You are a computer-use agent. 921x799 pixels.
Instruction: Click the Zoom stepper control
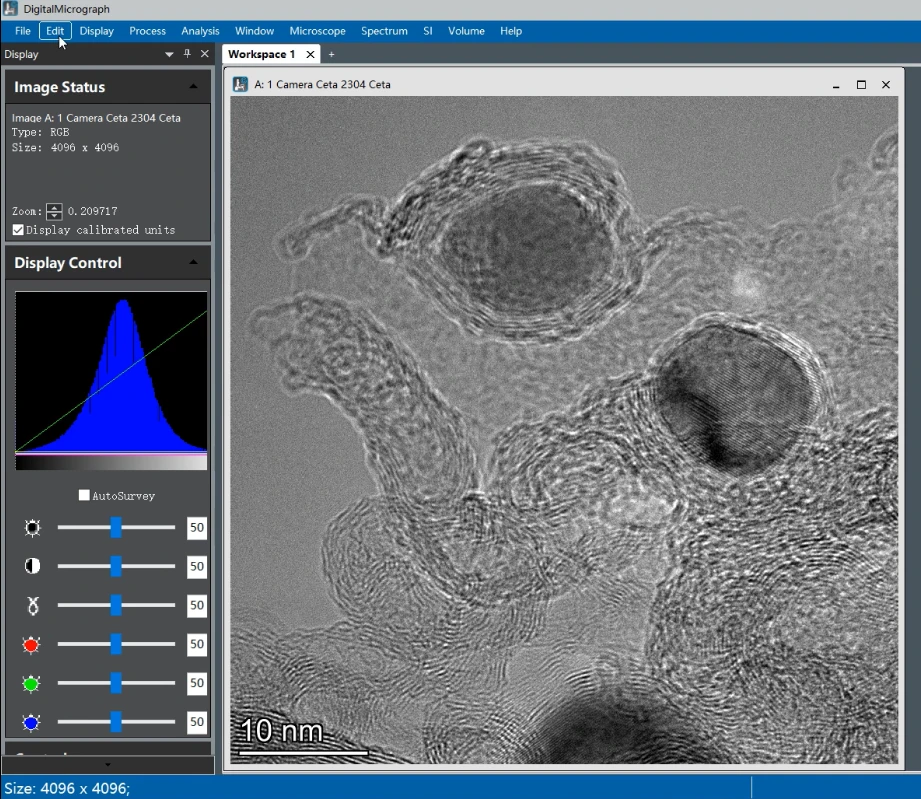[x=54, y=211]
